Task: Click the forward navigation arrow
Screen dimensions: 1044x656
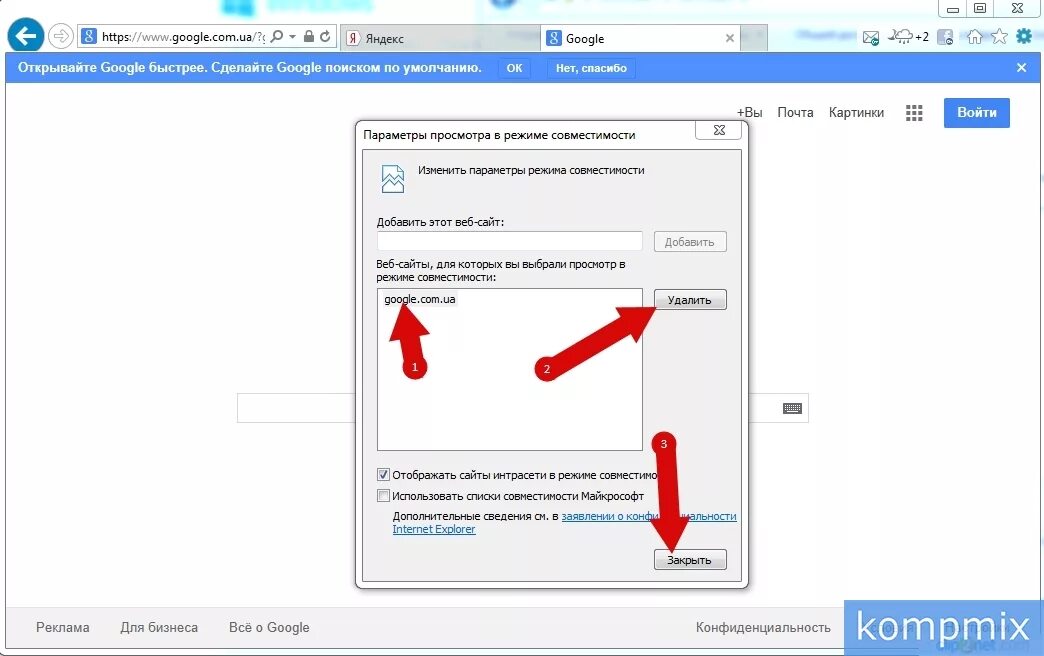Action: coord(59,35)
